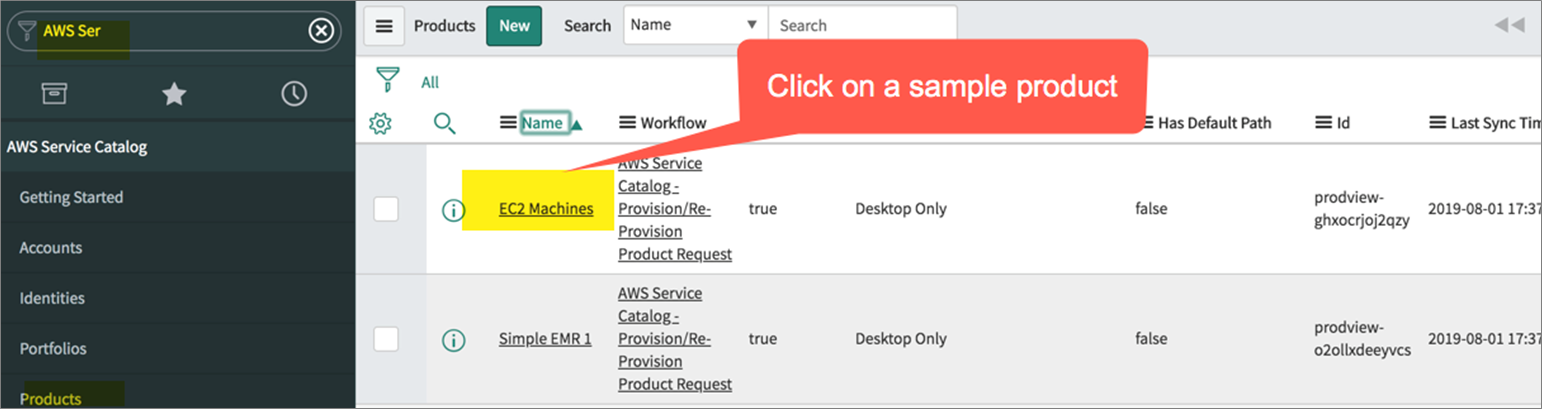Open personalize list gear icon
The height and width of the screenshot is (409, 1542).
tap(380, 124)
